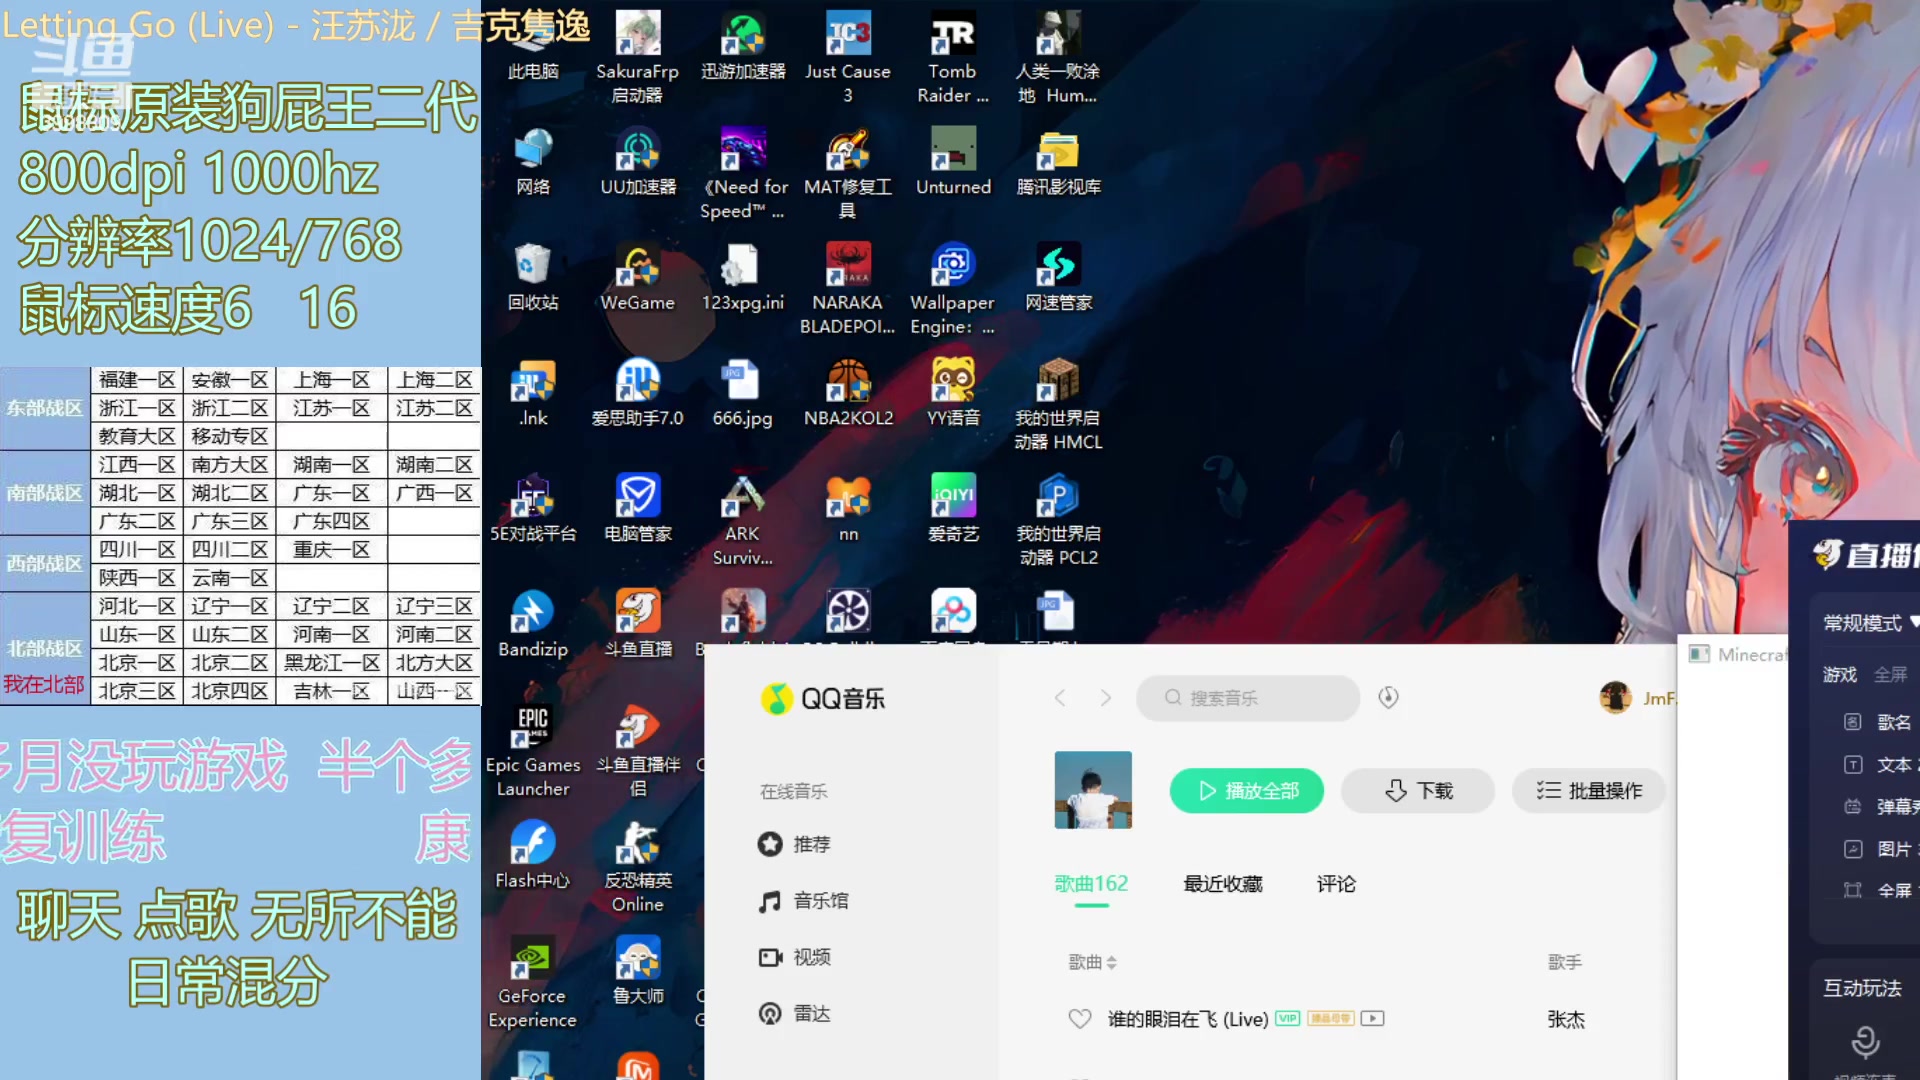This screenshot has width=1920, height=1080.
Task: Click the QQ音乐 logo
Action: tap(823, 698)
